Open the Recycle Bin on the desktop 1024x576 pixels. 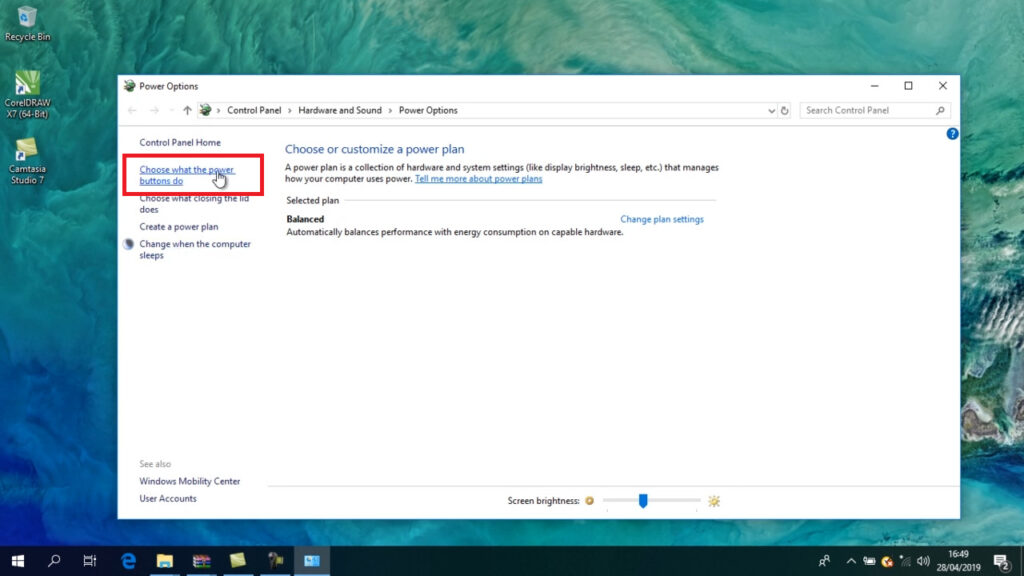[28, 18]
